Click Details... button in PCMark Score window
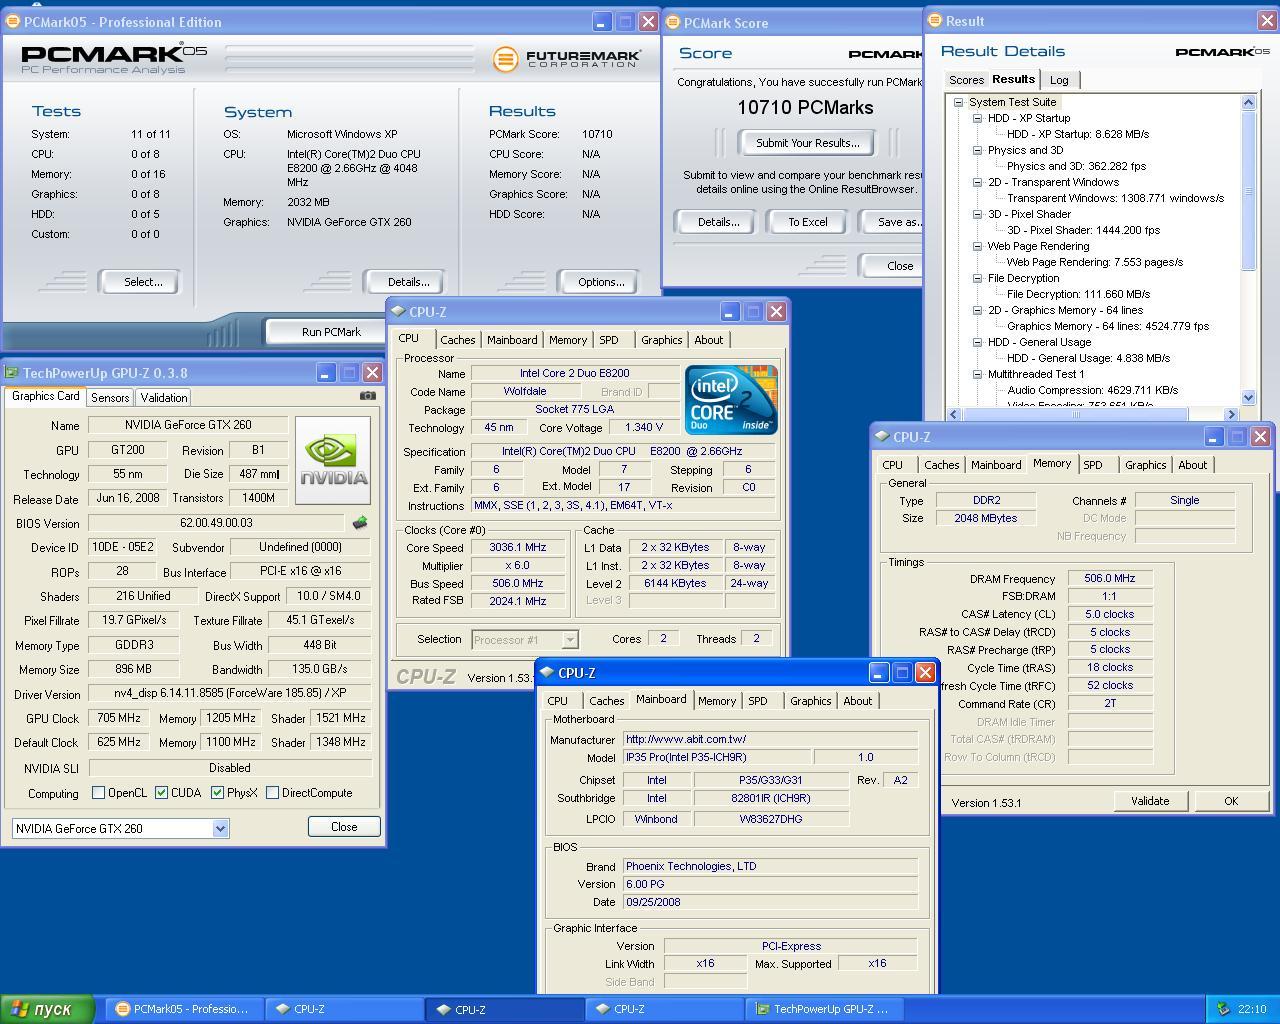The height and width of the screenshot is (1024, 1280). point(718,222)
